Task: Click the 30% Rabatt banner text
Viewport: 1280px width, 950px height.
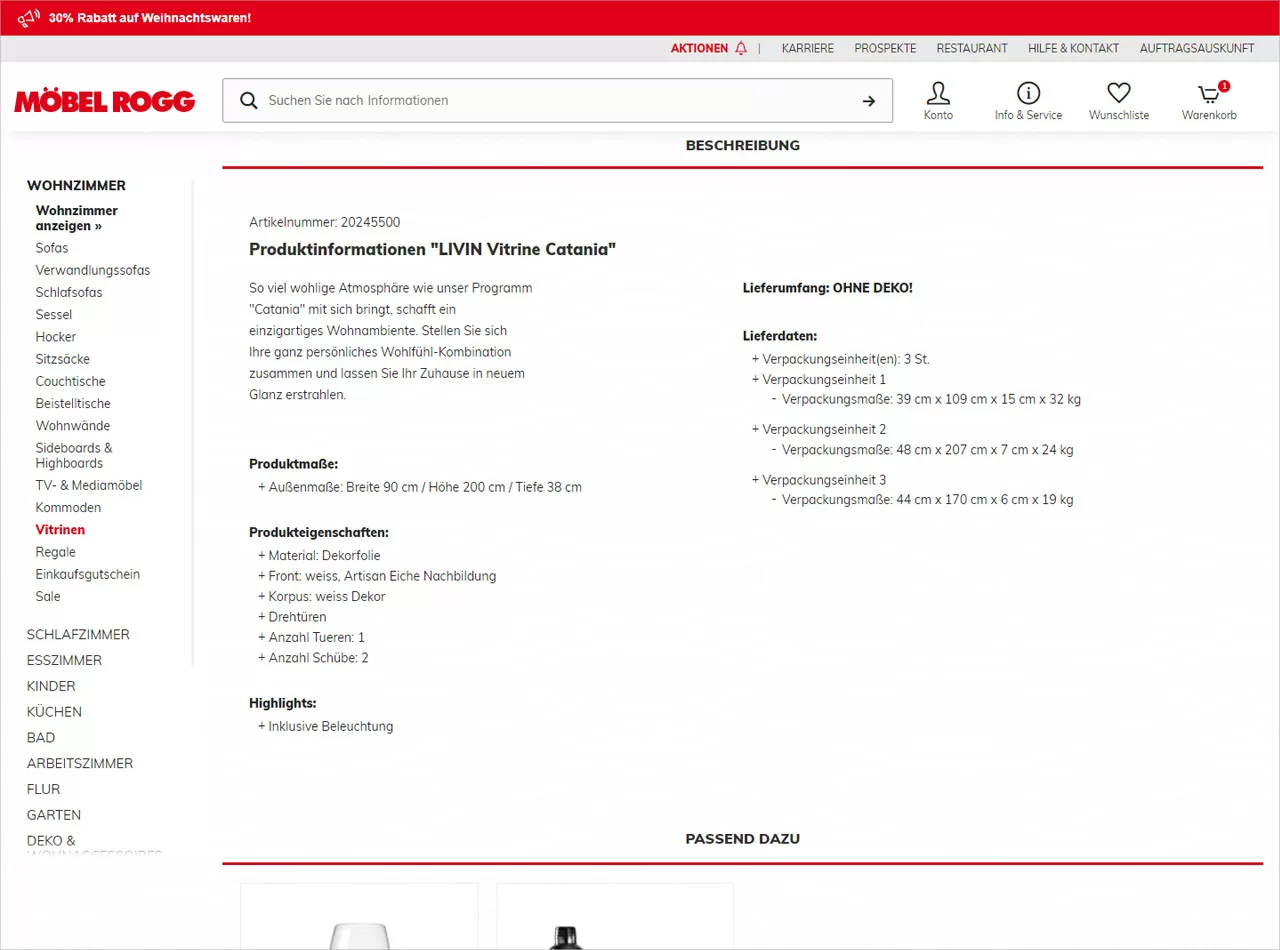Action: point(150,18)
